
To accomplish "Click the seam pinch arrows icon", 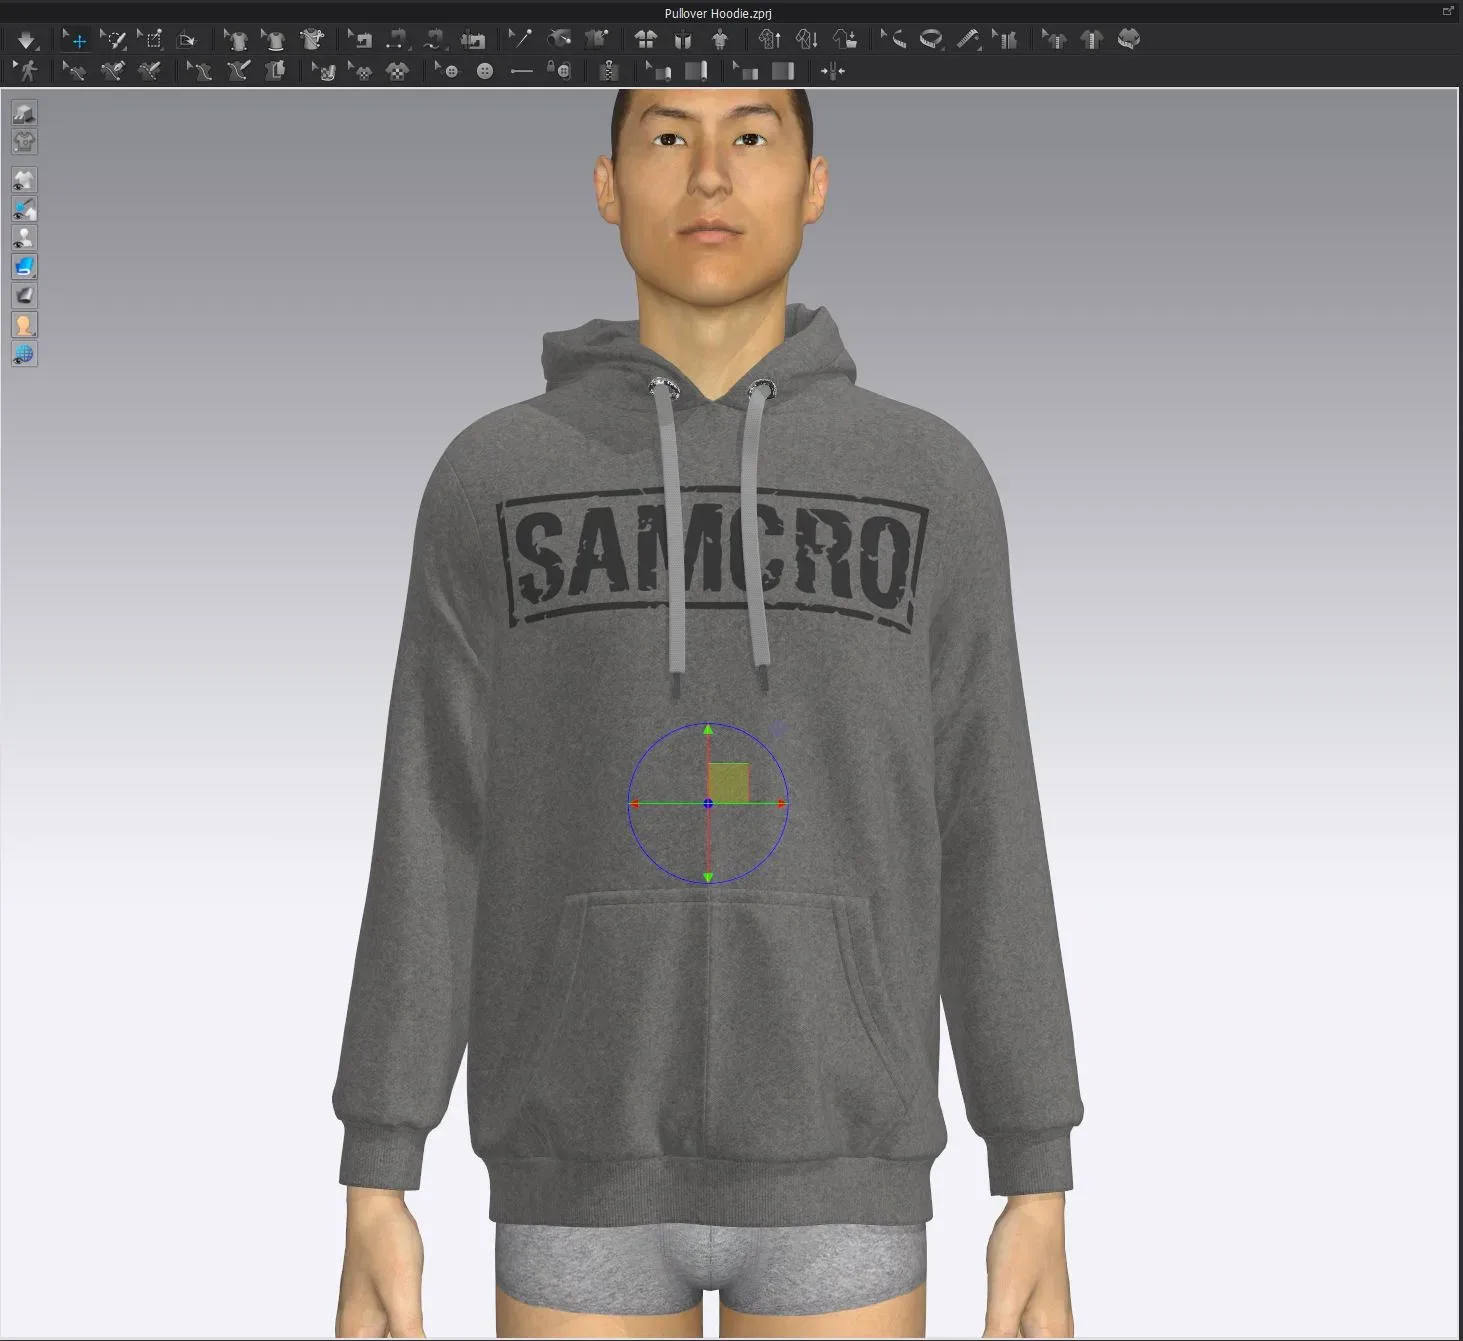I will (832, 71).
